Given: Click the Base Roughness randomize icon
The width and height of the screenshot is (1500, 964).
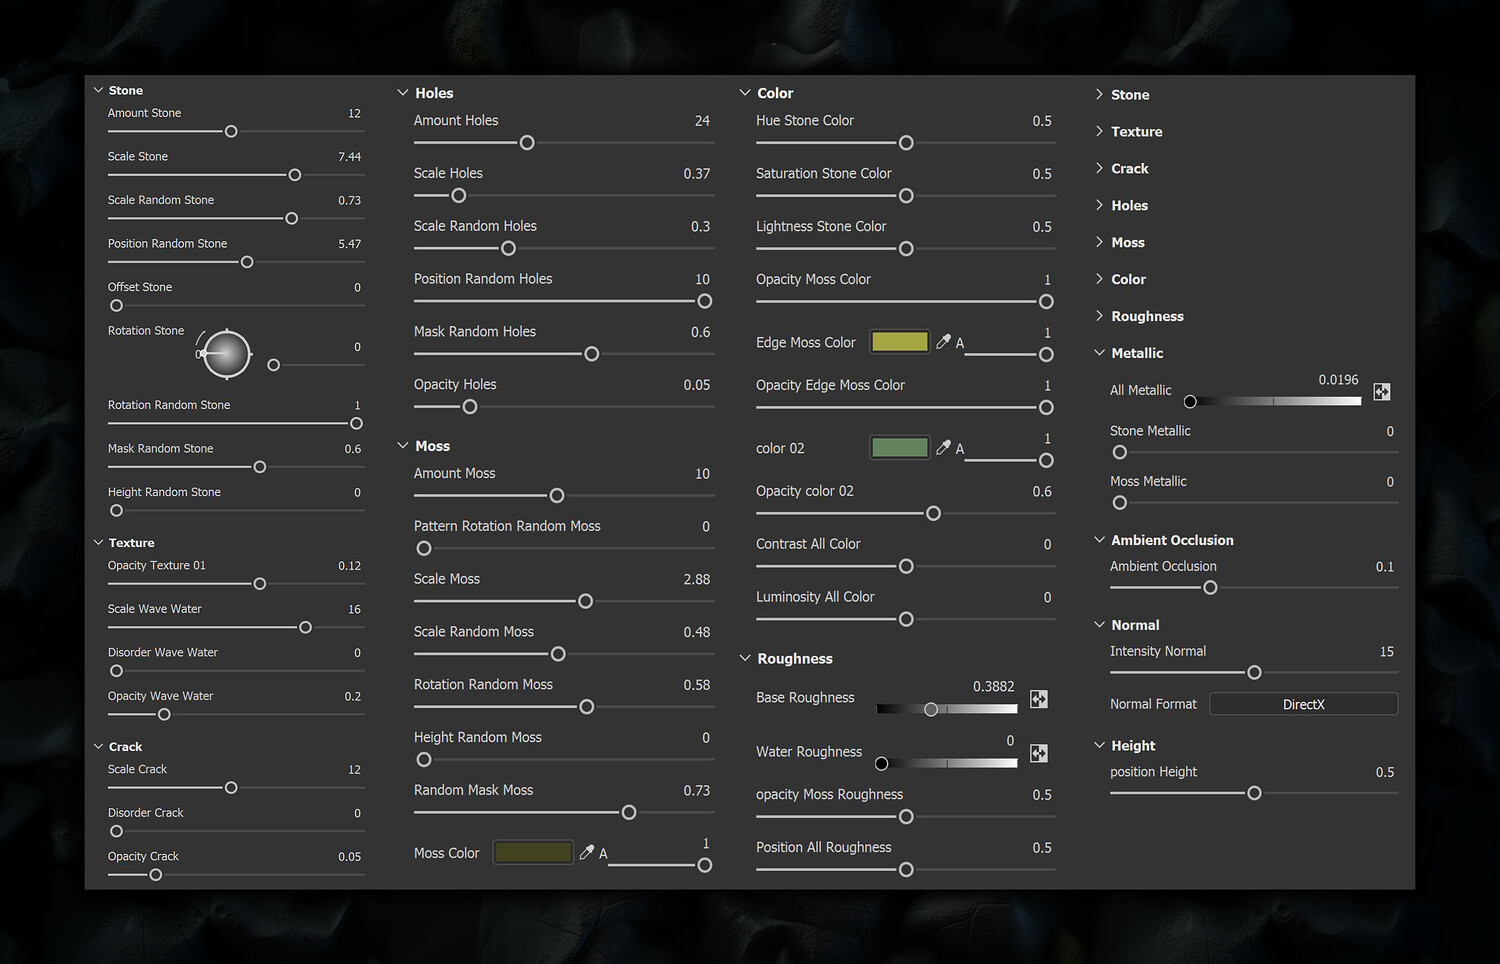Looking at the screenshot, I should coord(1039,699).
